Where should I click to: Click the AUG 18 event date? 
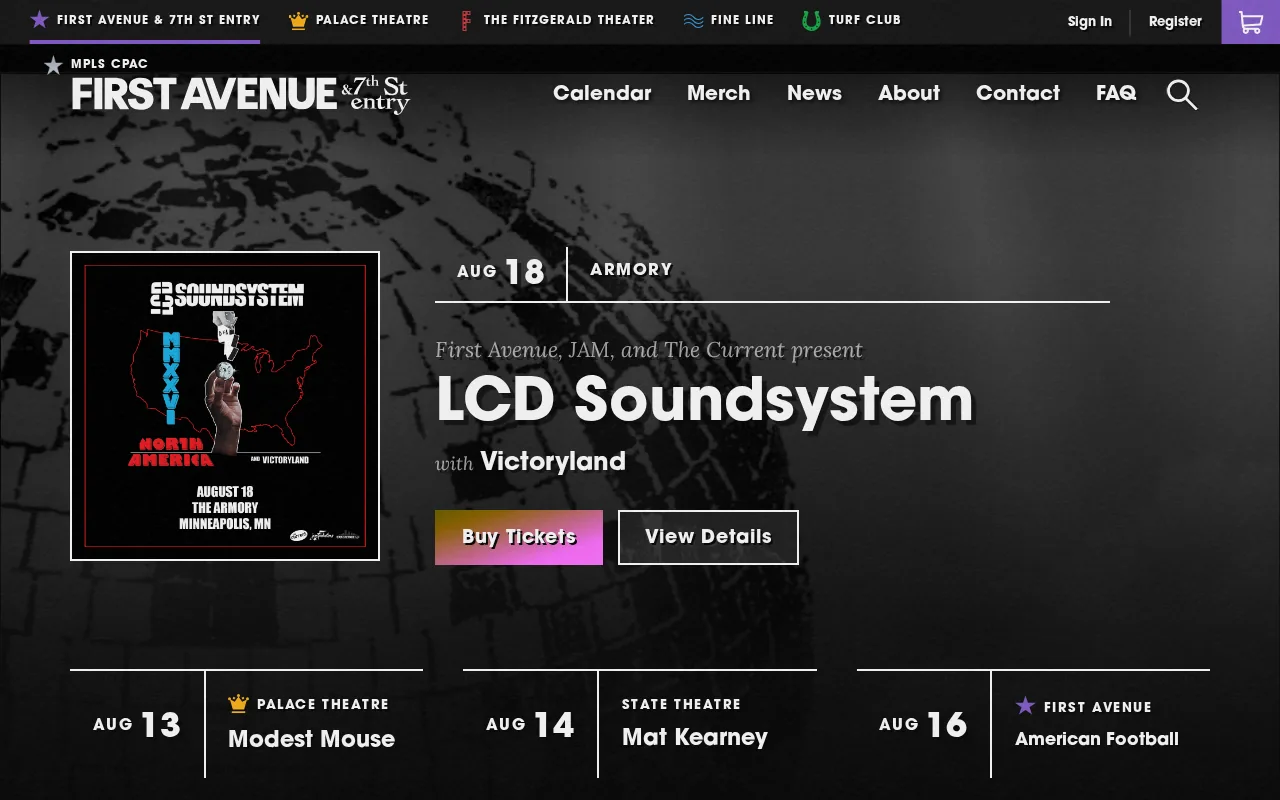501,272
